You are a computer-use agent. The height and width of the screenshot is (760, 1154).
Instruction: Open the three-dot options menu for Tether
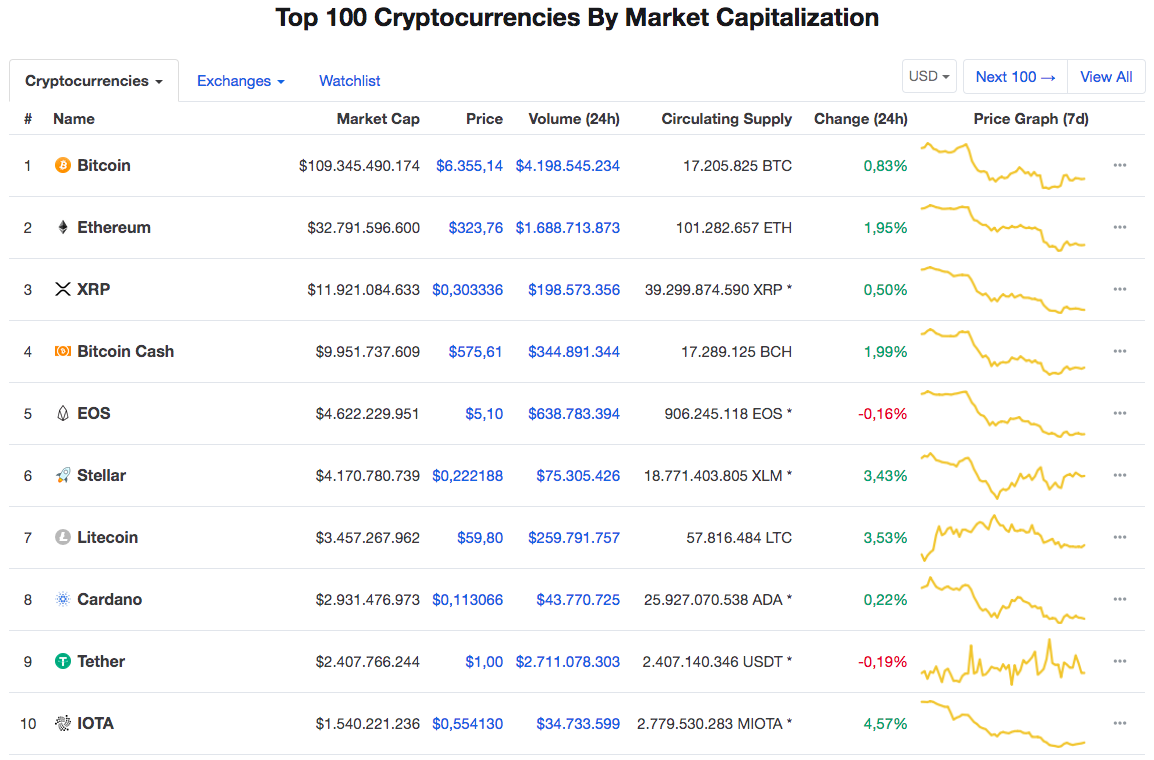(x=1119, y=661)
